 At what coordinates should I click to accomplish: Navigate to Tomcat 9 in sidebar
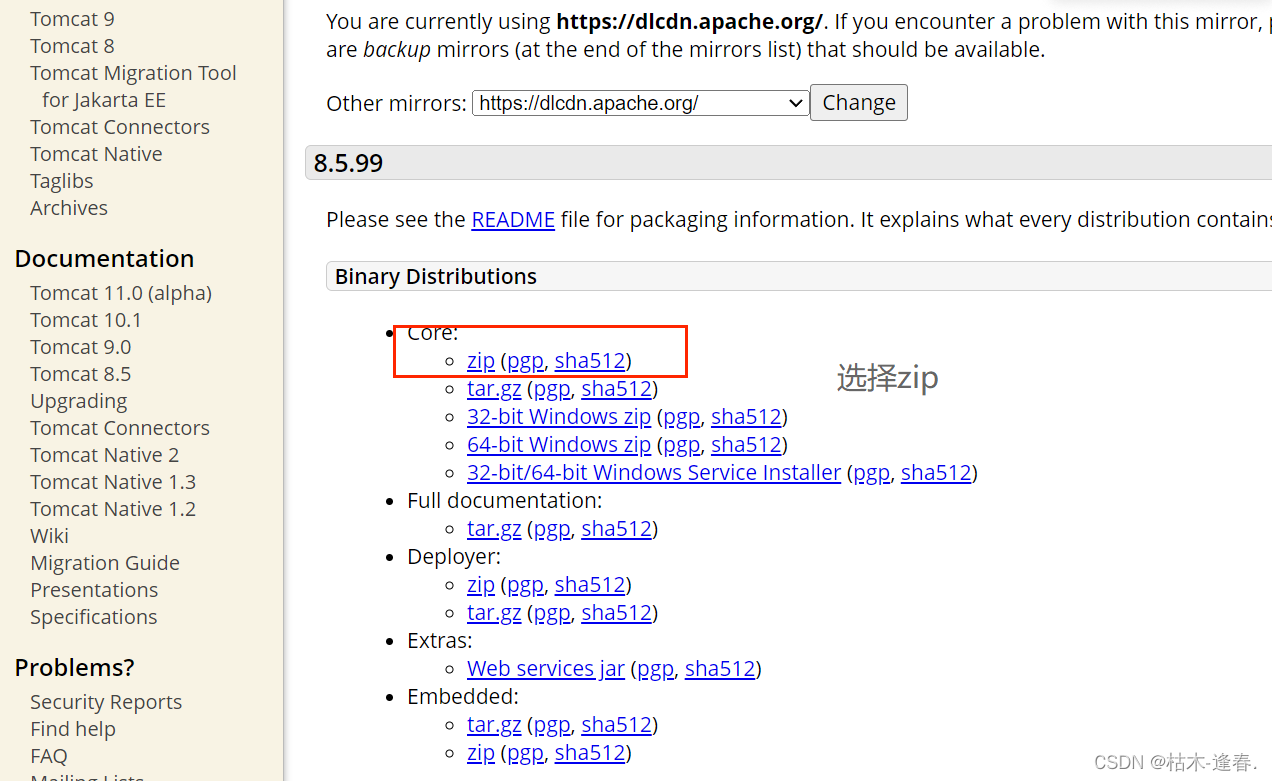click(71, 18)
